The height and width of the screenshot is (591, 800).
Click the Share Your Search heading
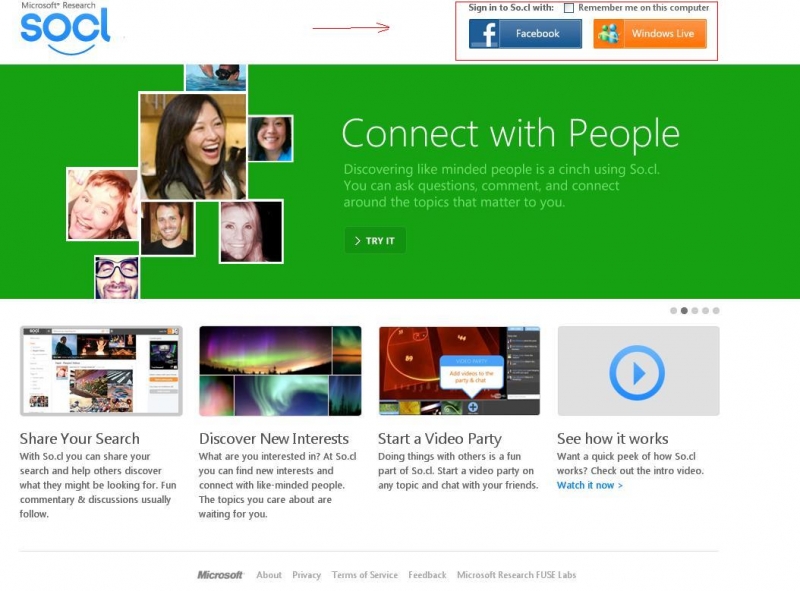tap(80, 438)
